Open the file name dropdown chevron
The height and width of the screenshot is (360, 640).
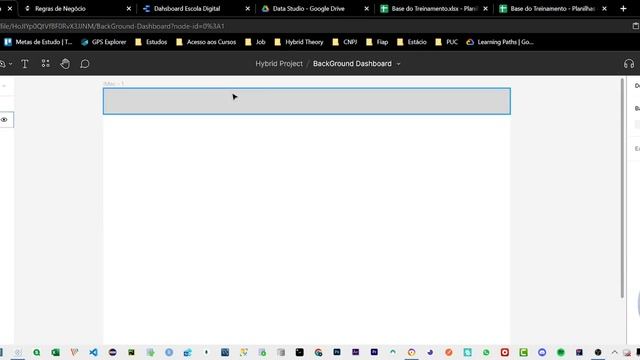(398, 64)
